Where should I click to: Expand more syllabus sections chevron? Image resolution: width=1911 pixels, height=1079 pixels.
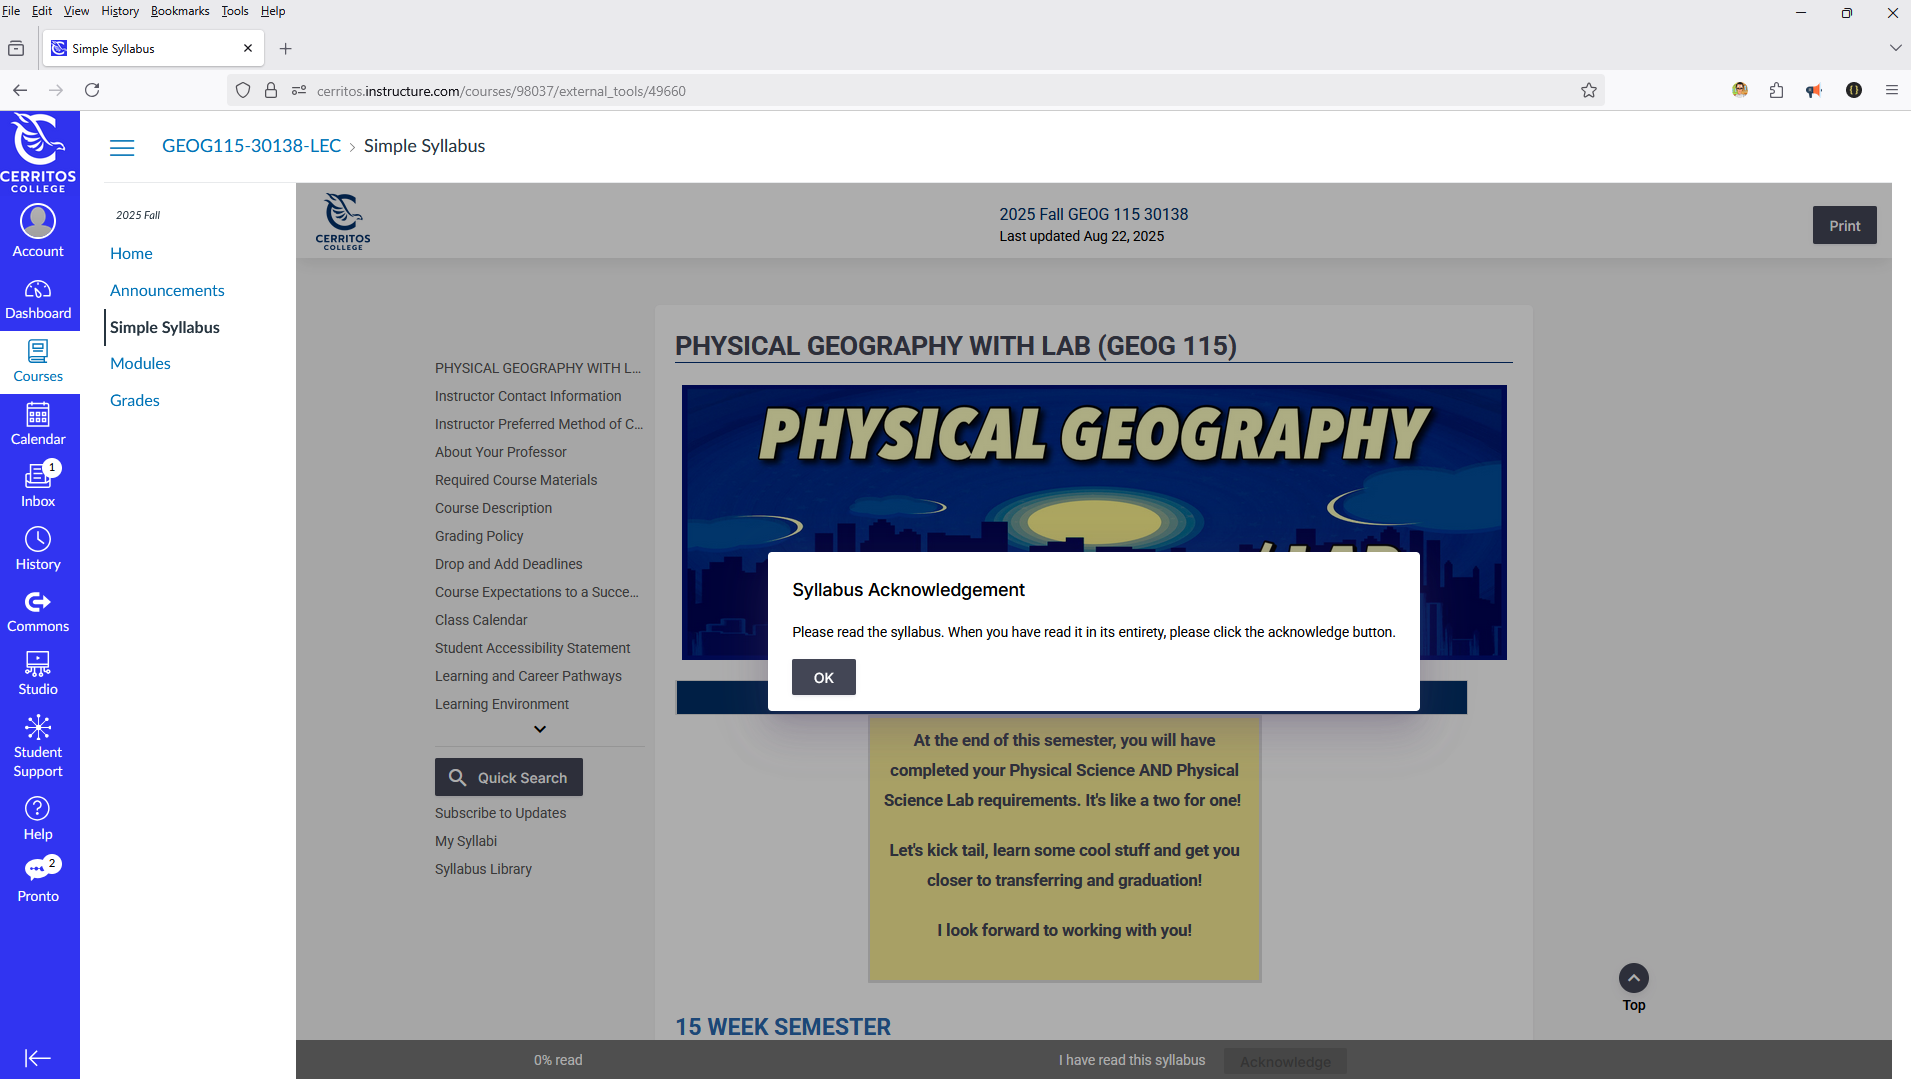coord(540,729)
